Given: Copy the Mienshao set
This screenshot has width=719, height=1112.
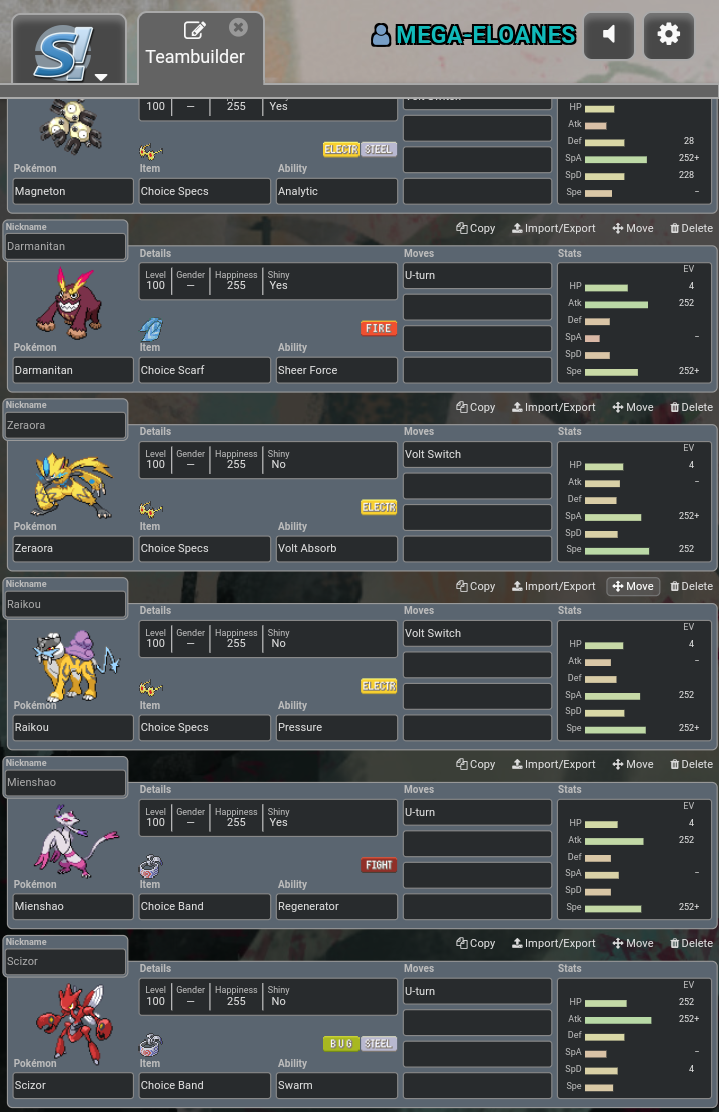Looking at the screenshot, I should (x=476, y=764).
